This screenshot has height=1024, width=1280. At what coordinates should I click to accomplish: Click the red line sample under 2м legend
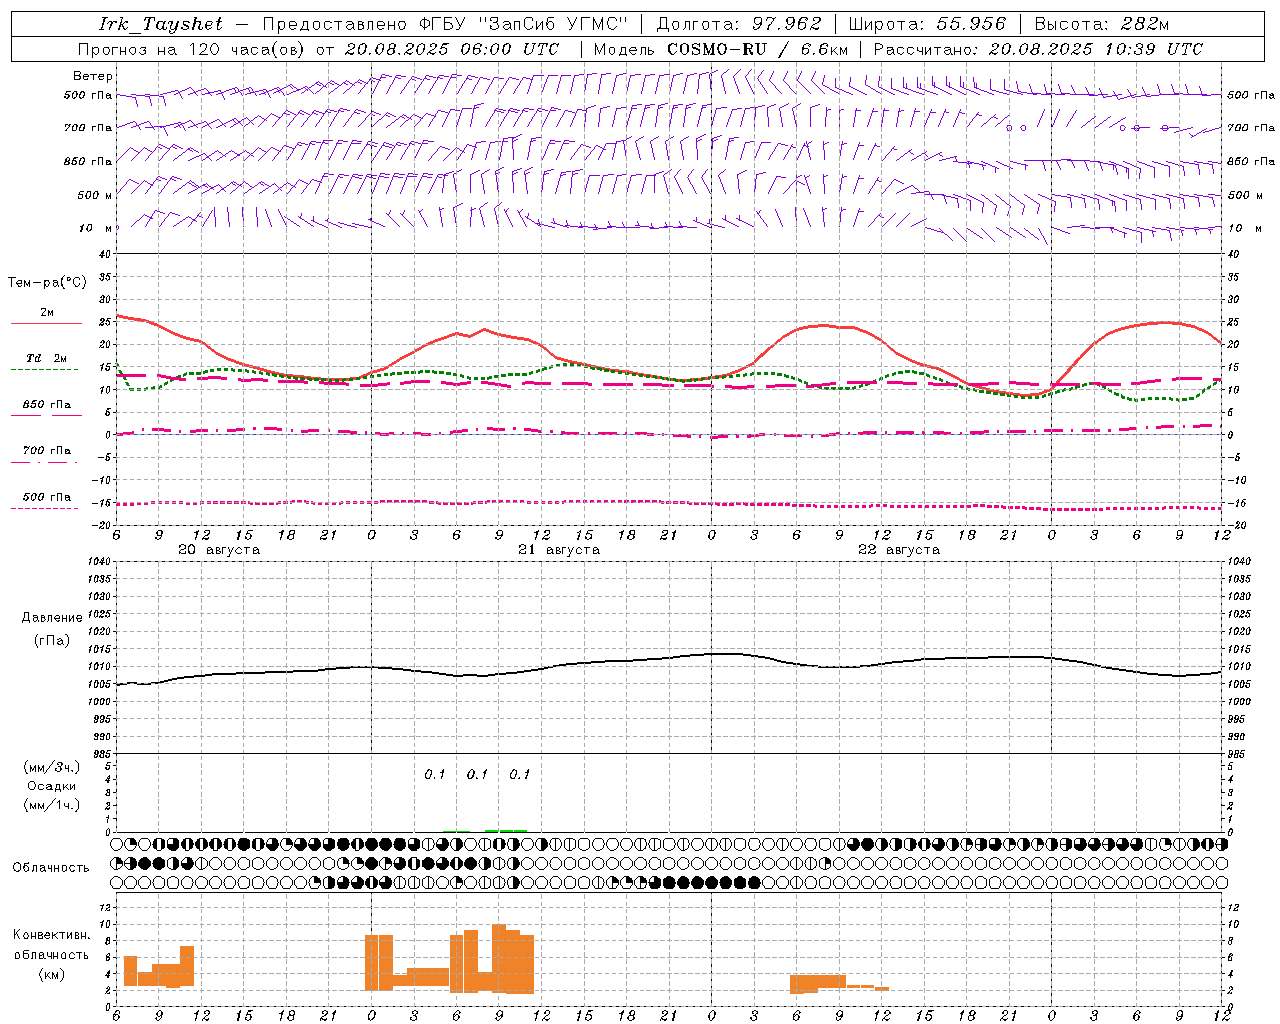click(x=45, y=324)
